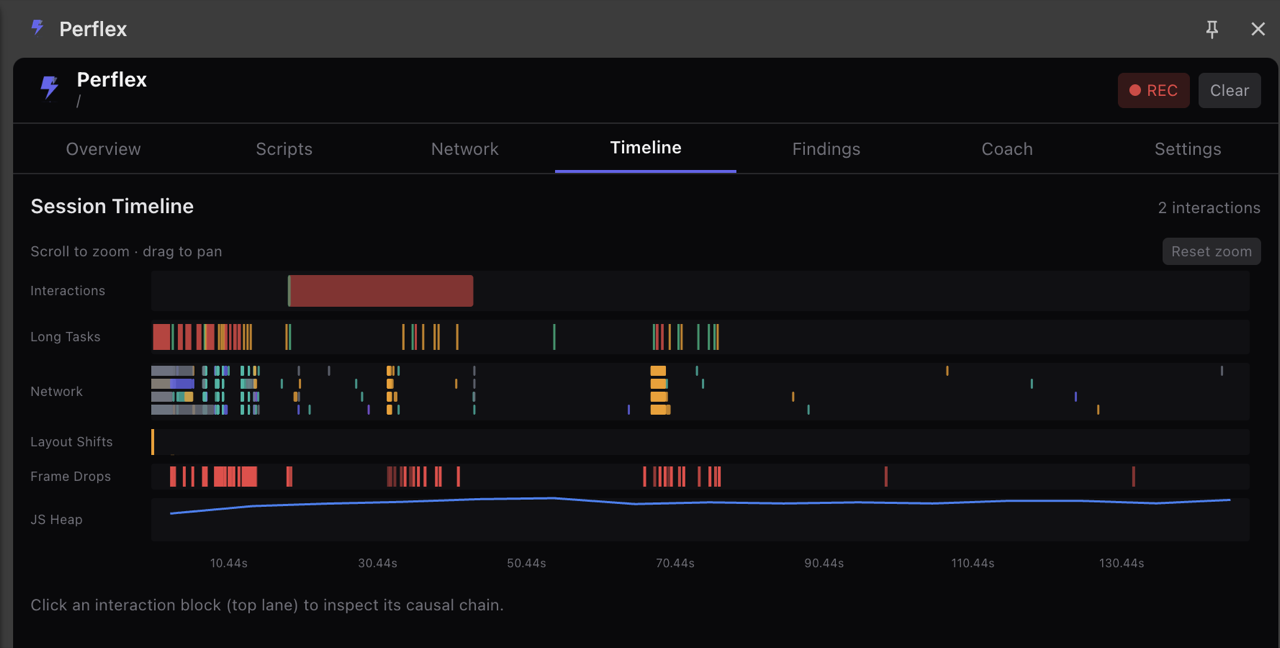The width and height of the screenshot is (1280, 648).
Task: Open the Scripts tab
Action: click(284, 149)
